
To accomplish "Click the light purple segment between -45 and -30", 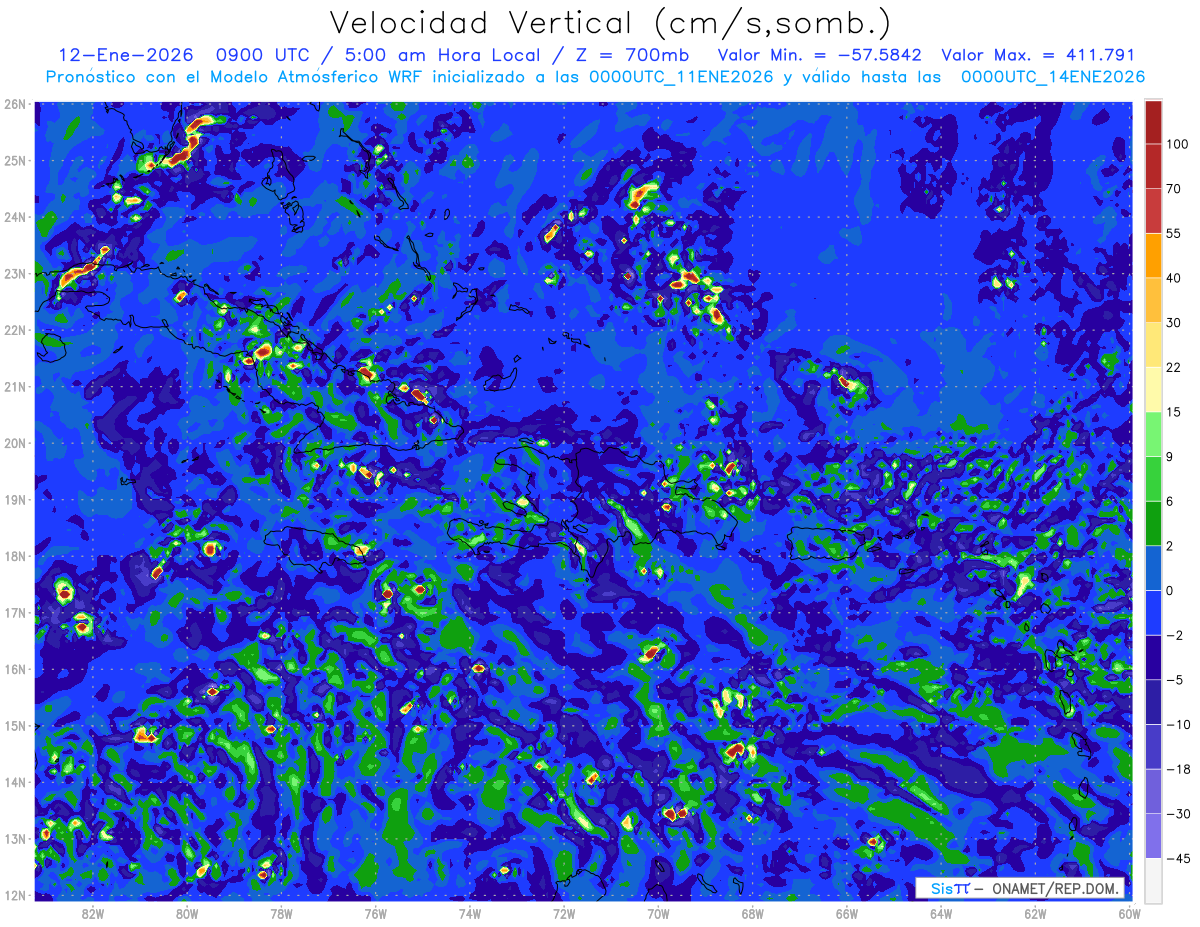I will tap(1153, 836).
